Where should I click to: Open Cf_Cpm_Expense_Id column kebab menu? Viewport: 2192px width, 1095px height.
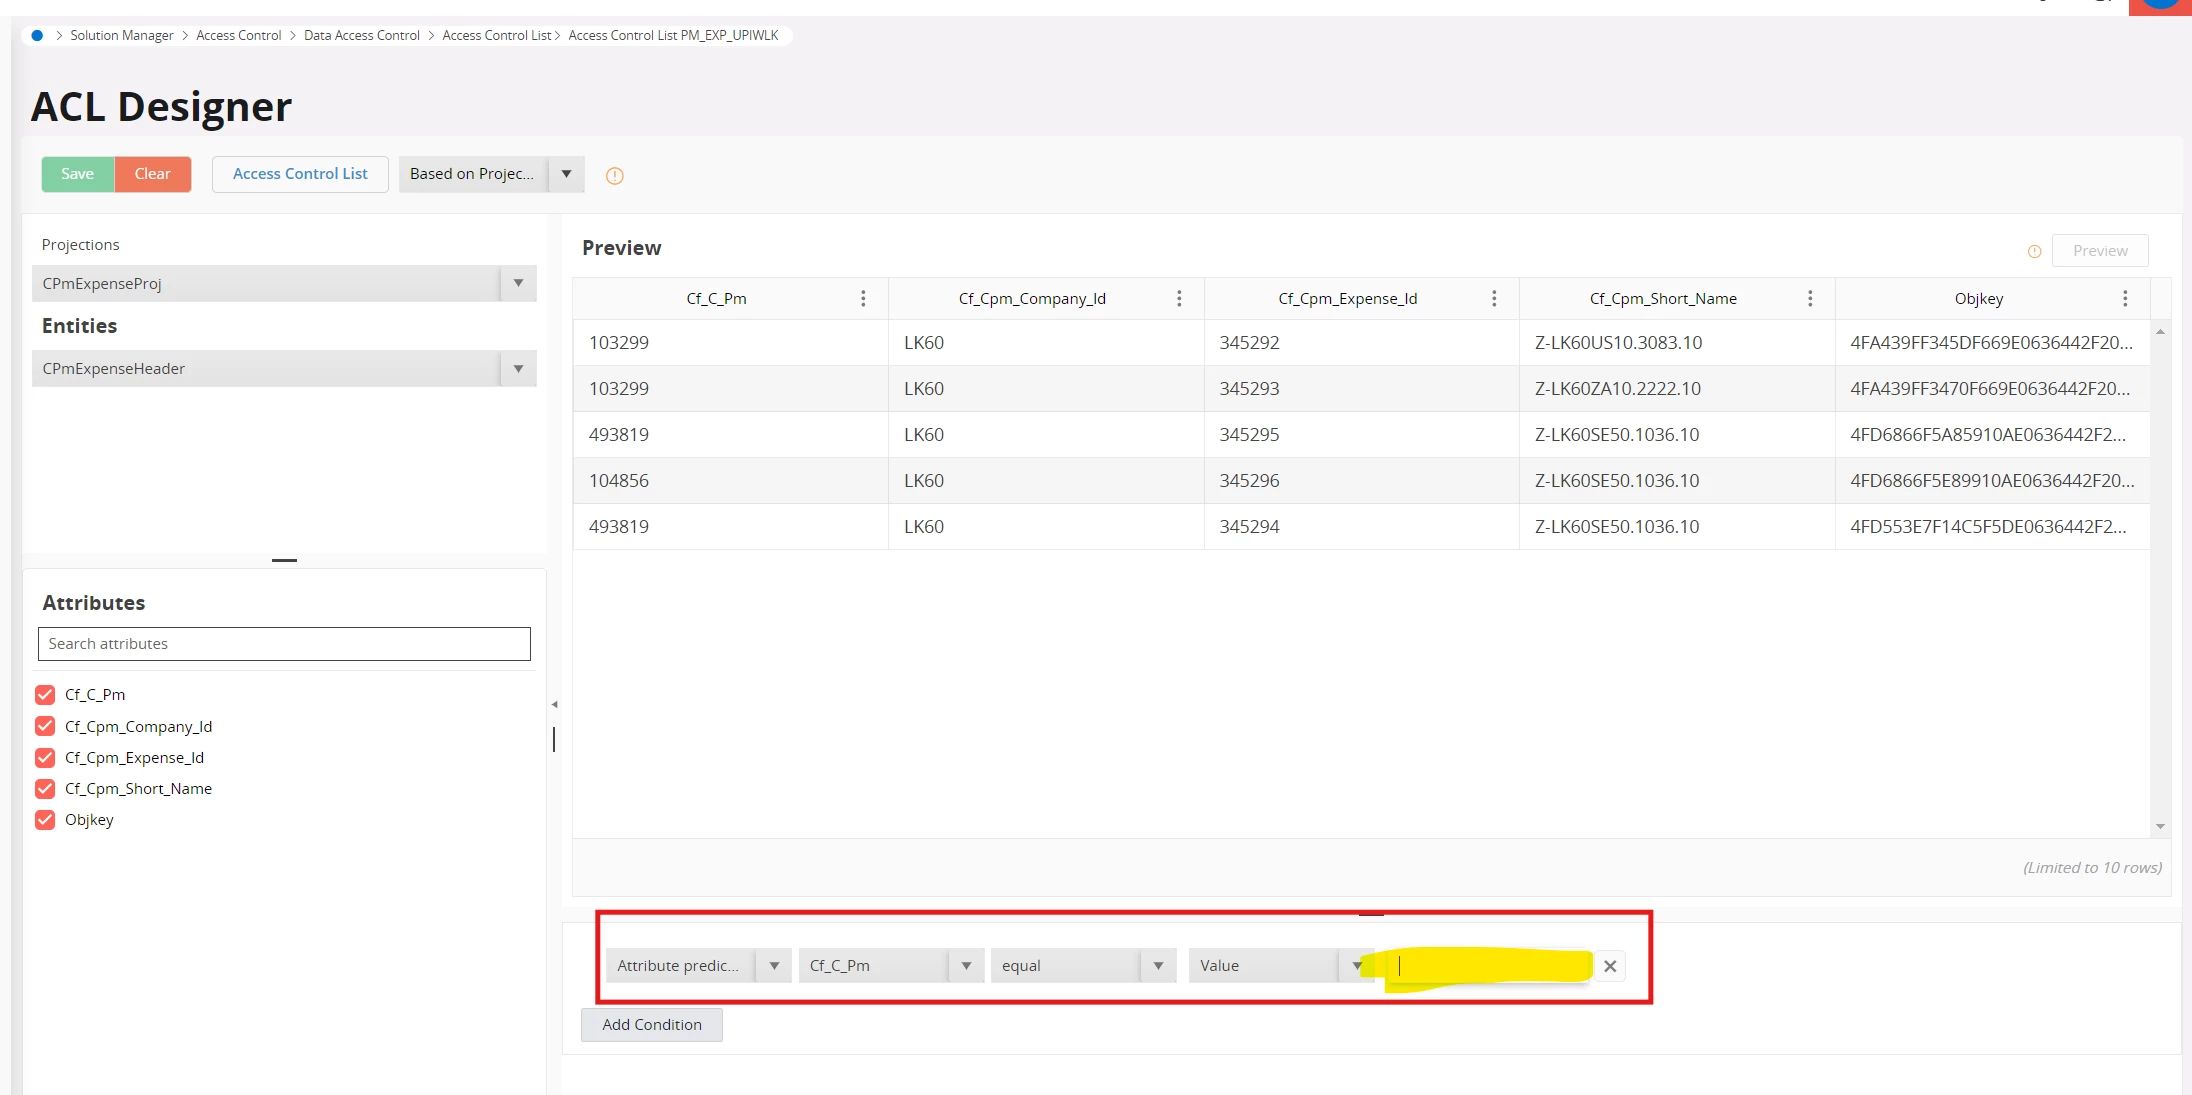(x=1494, y=298)
